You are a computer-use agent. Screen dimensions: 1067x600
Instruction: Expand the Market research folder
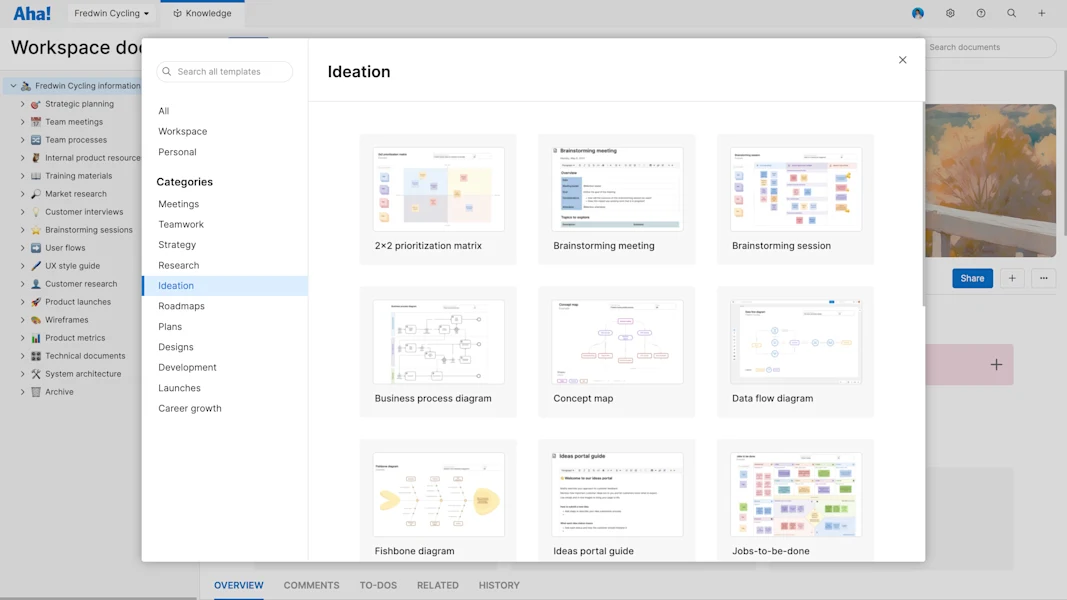pyautogui.click(x=22, y=194)
